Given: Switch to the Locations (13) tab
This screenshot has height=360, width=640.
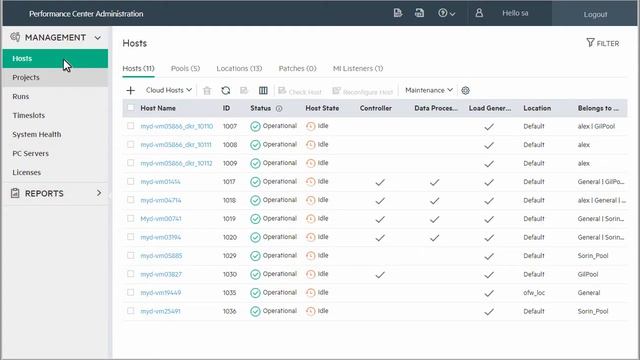Looking at the screenshot, I should click(x=239, y=68).
